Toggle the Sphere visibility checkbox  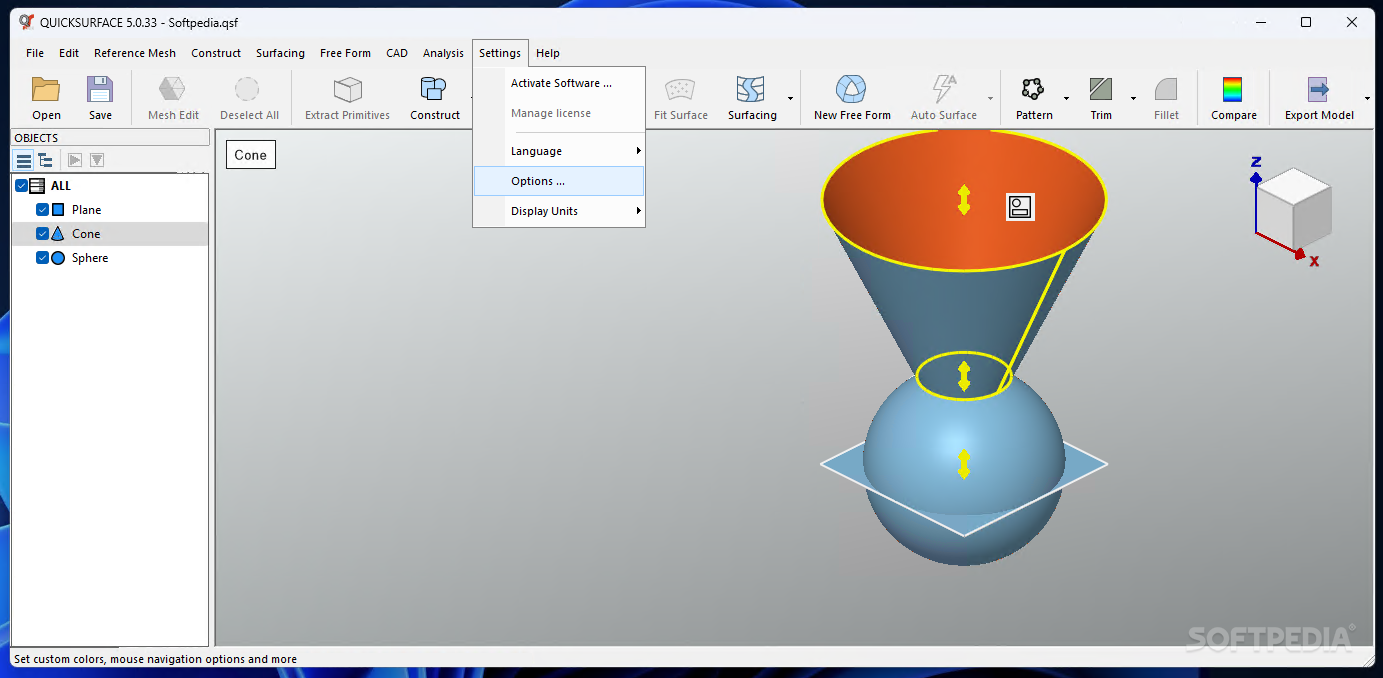click(x=42, y=258)
